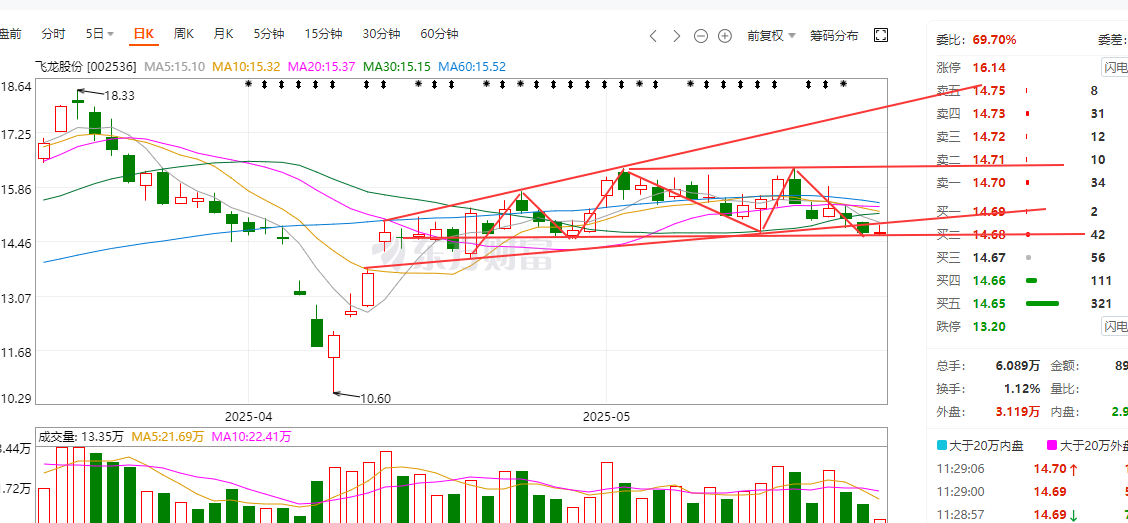Zoom out the K-line chart
This screenshot has height=523, width=1128.
point(701,35)
